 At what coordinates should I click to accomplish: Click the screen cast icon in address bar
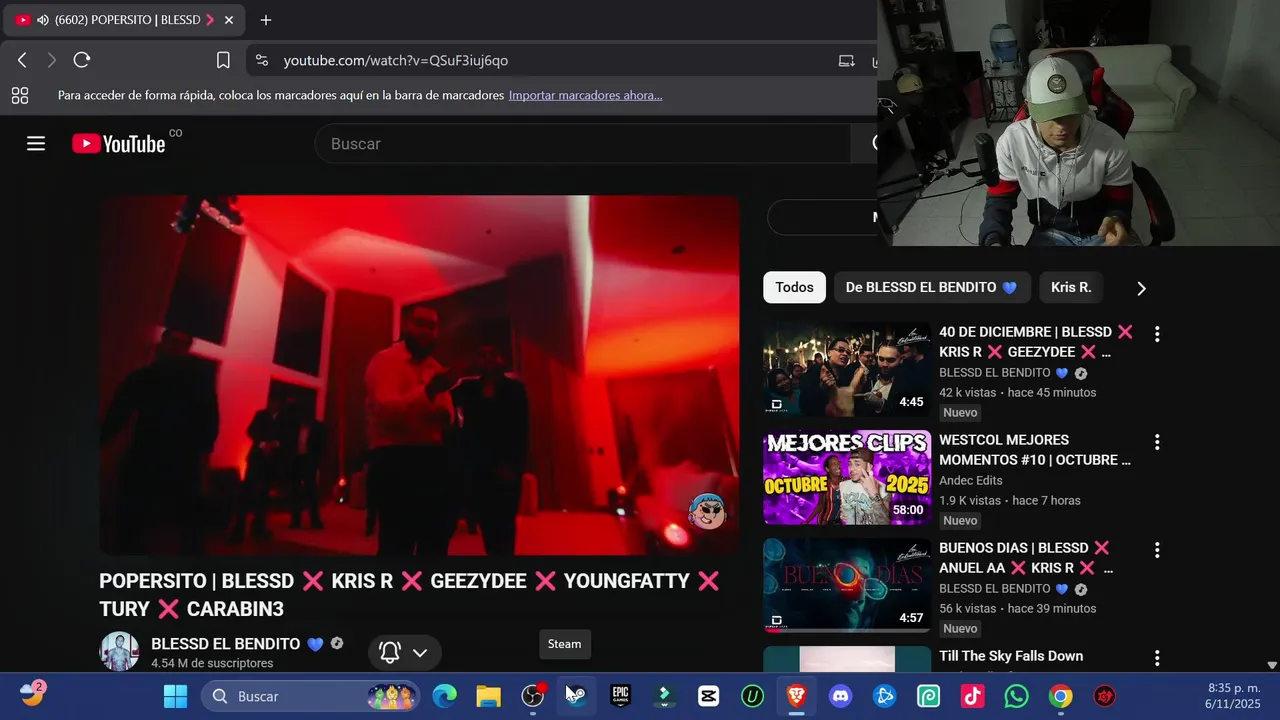point(846,60)
